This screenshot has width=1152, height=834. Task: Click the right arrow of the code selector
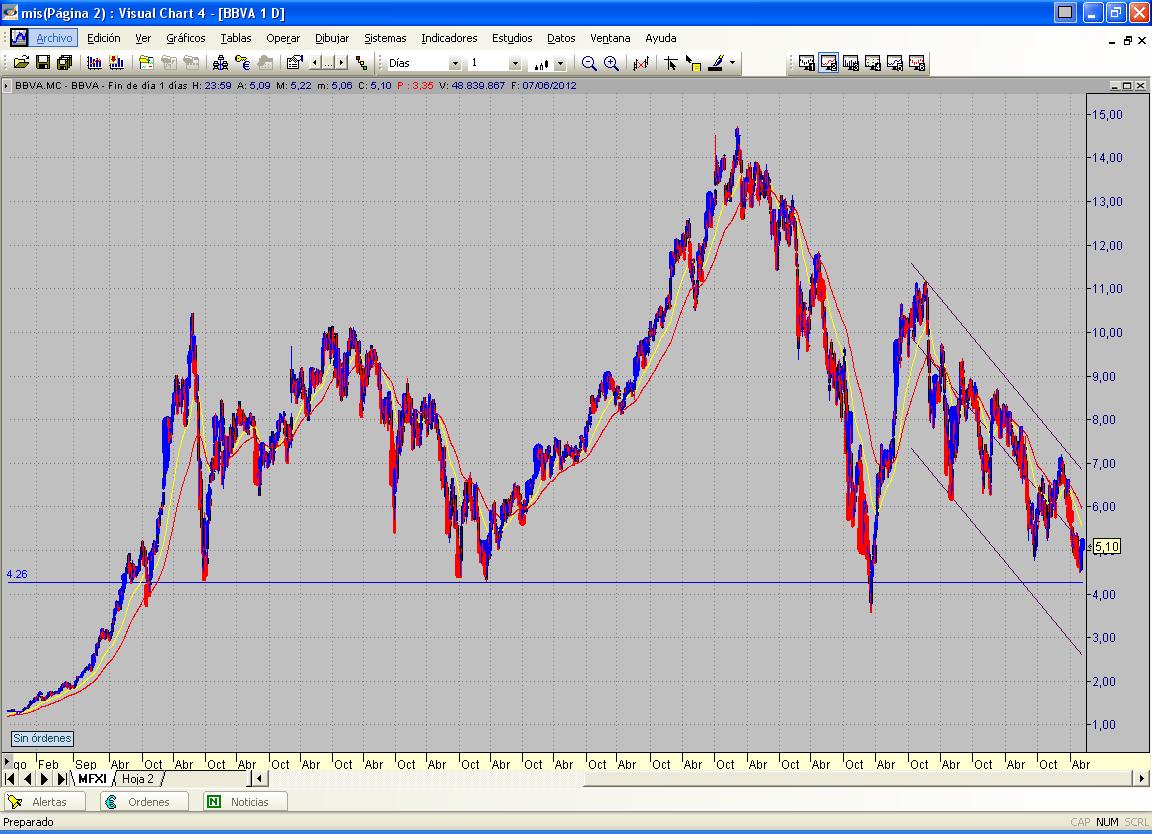[x=342, y=63]
